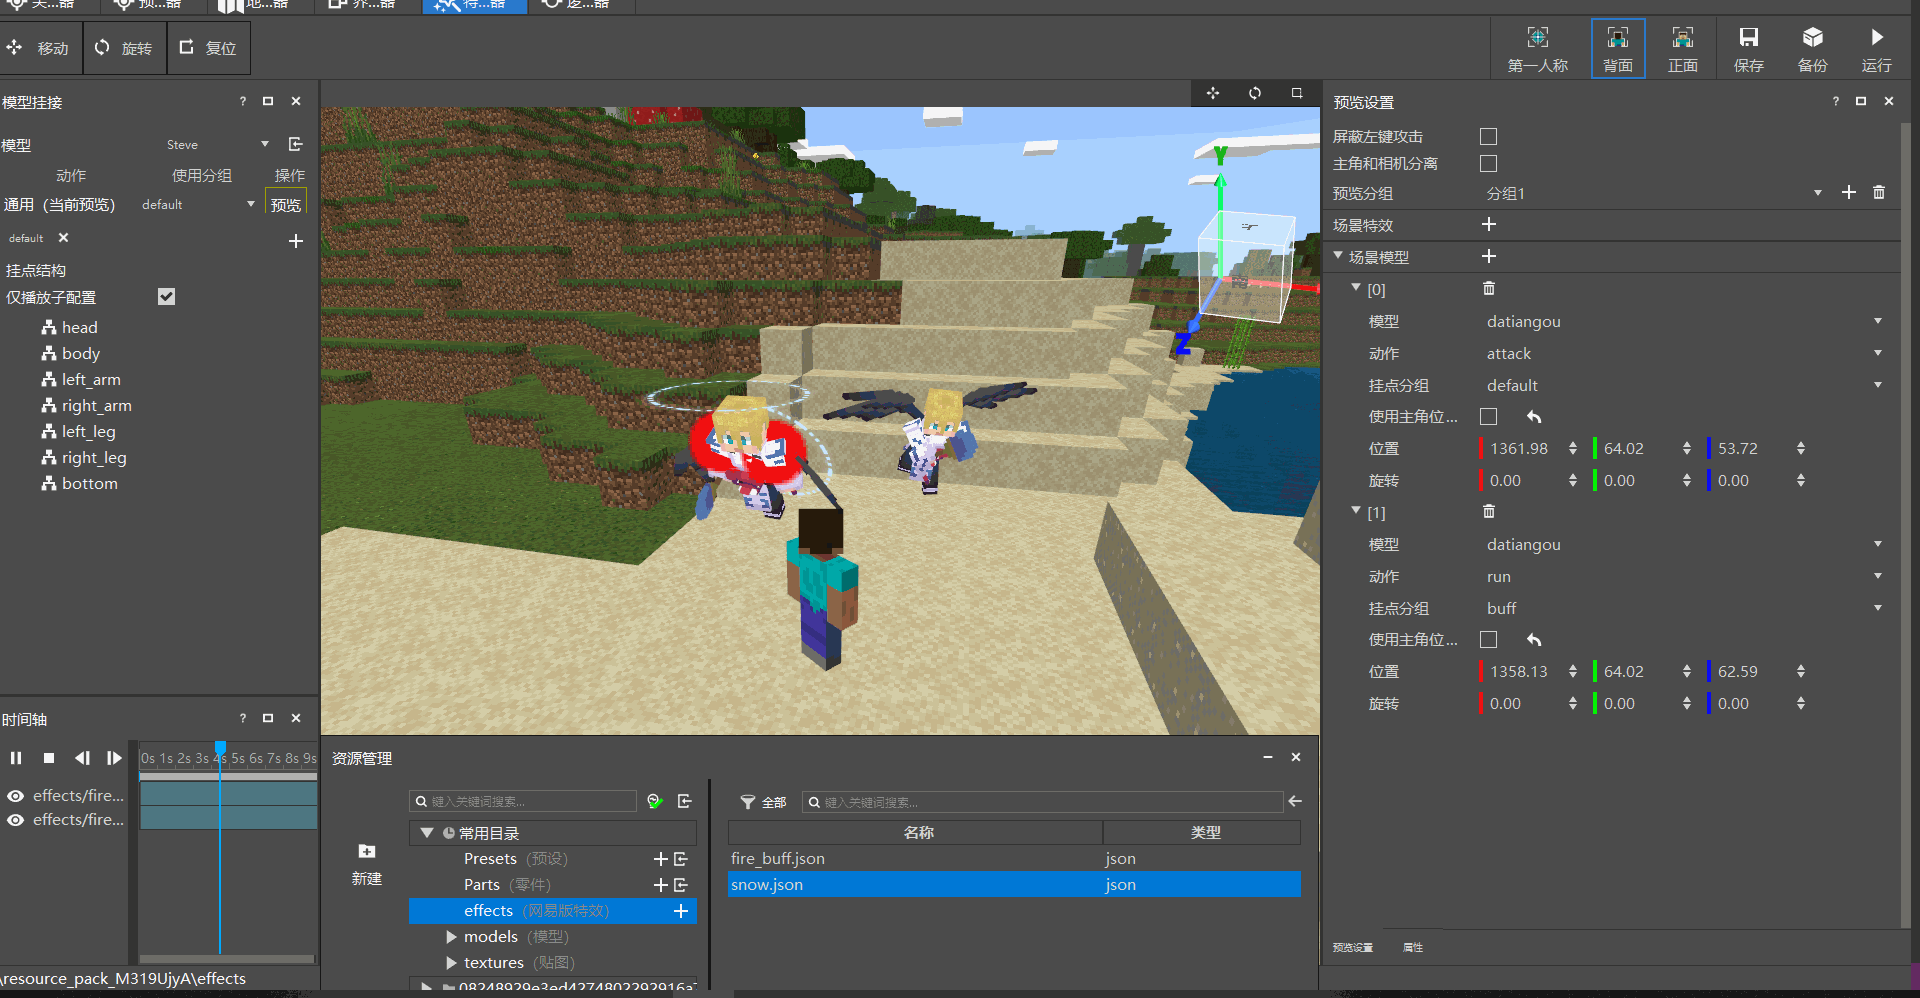Toggle 使用主角位 checkbox for model [0]
Image resolution: width=1920 pixels, height=998 pixels.
[1488, 416]
